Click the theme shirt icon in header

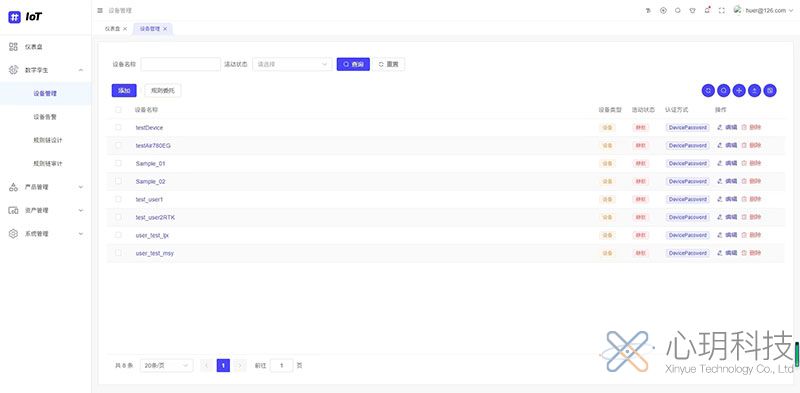pos(692,10)
